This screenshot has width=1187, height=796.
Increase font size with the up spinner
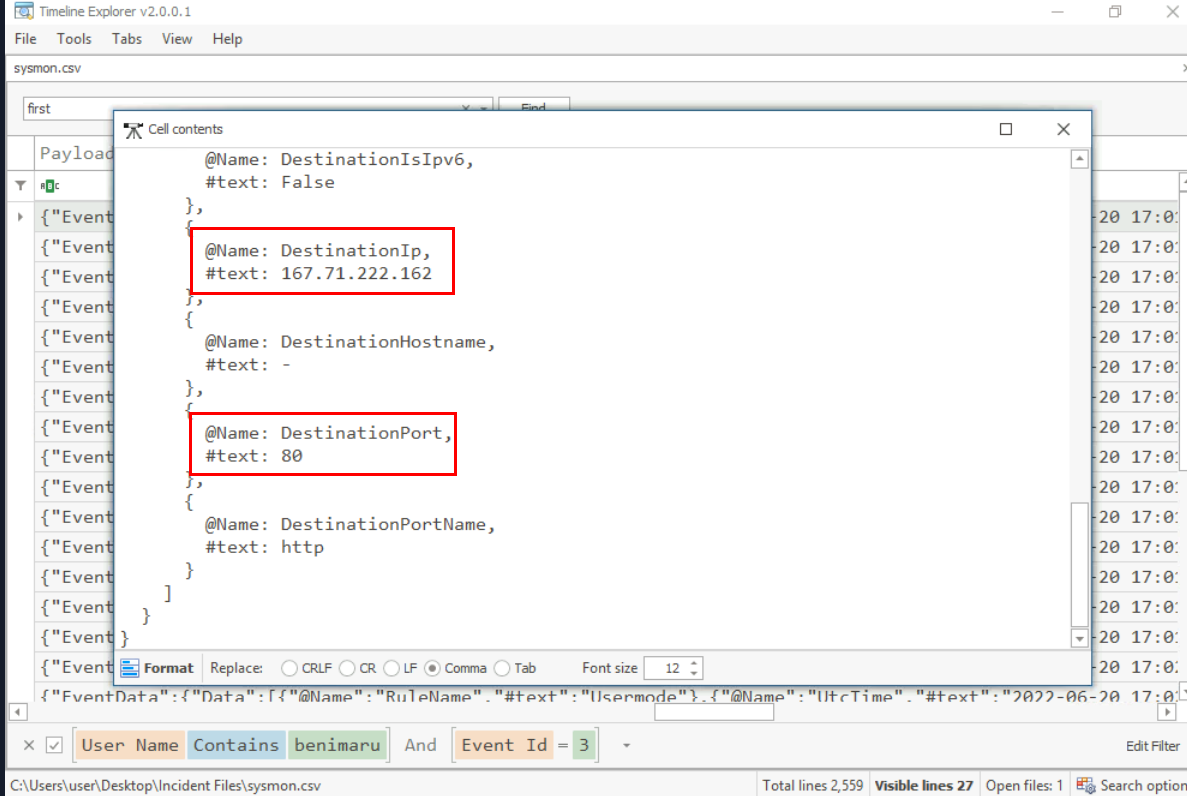tap(694, 663)
